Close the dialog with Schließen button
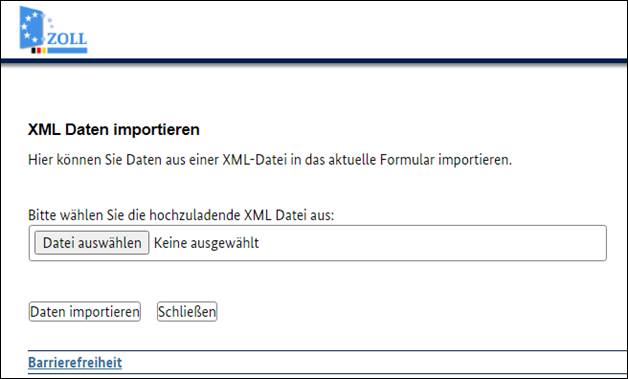The width and height of the screenshot is (628, 379). click(187, 312)
